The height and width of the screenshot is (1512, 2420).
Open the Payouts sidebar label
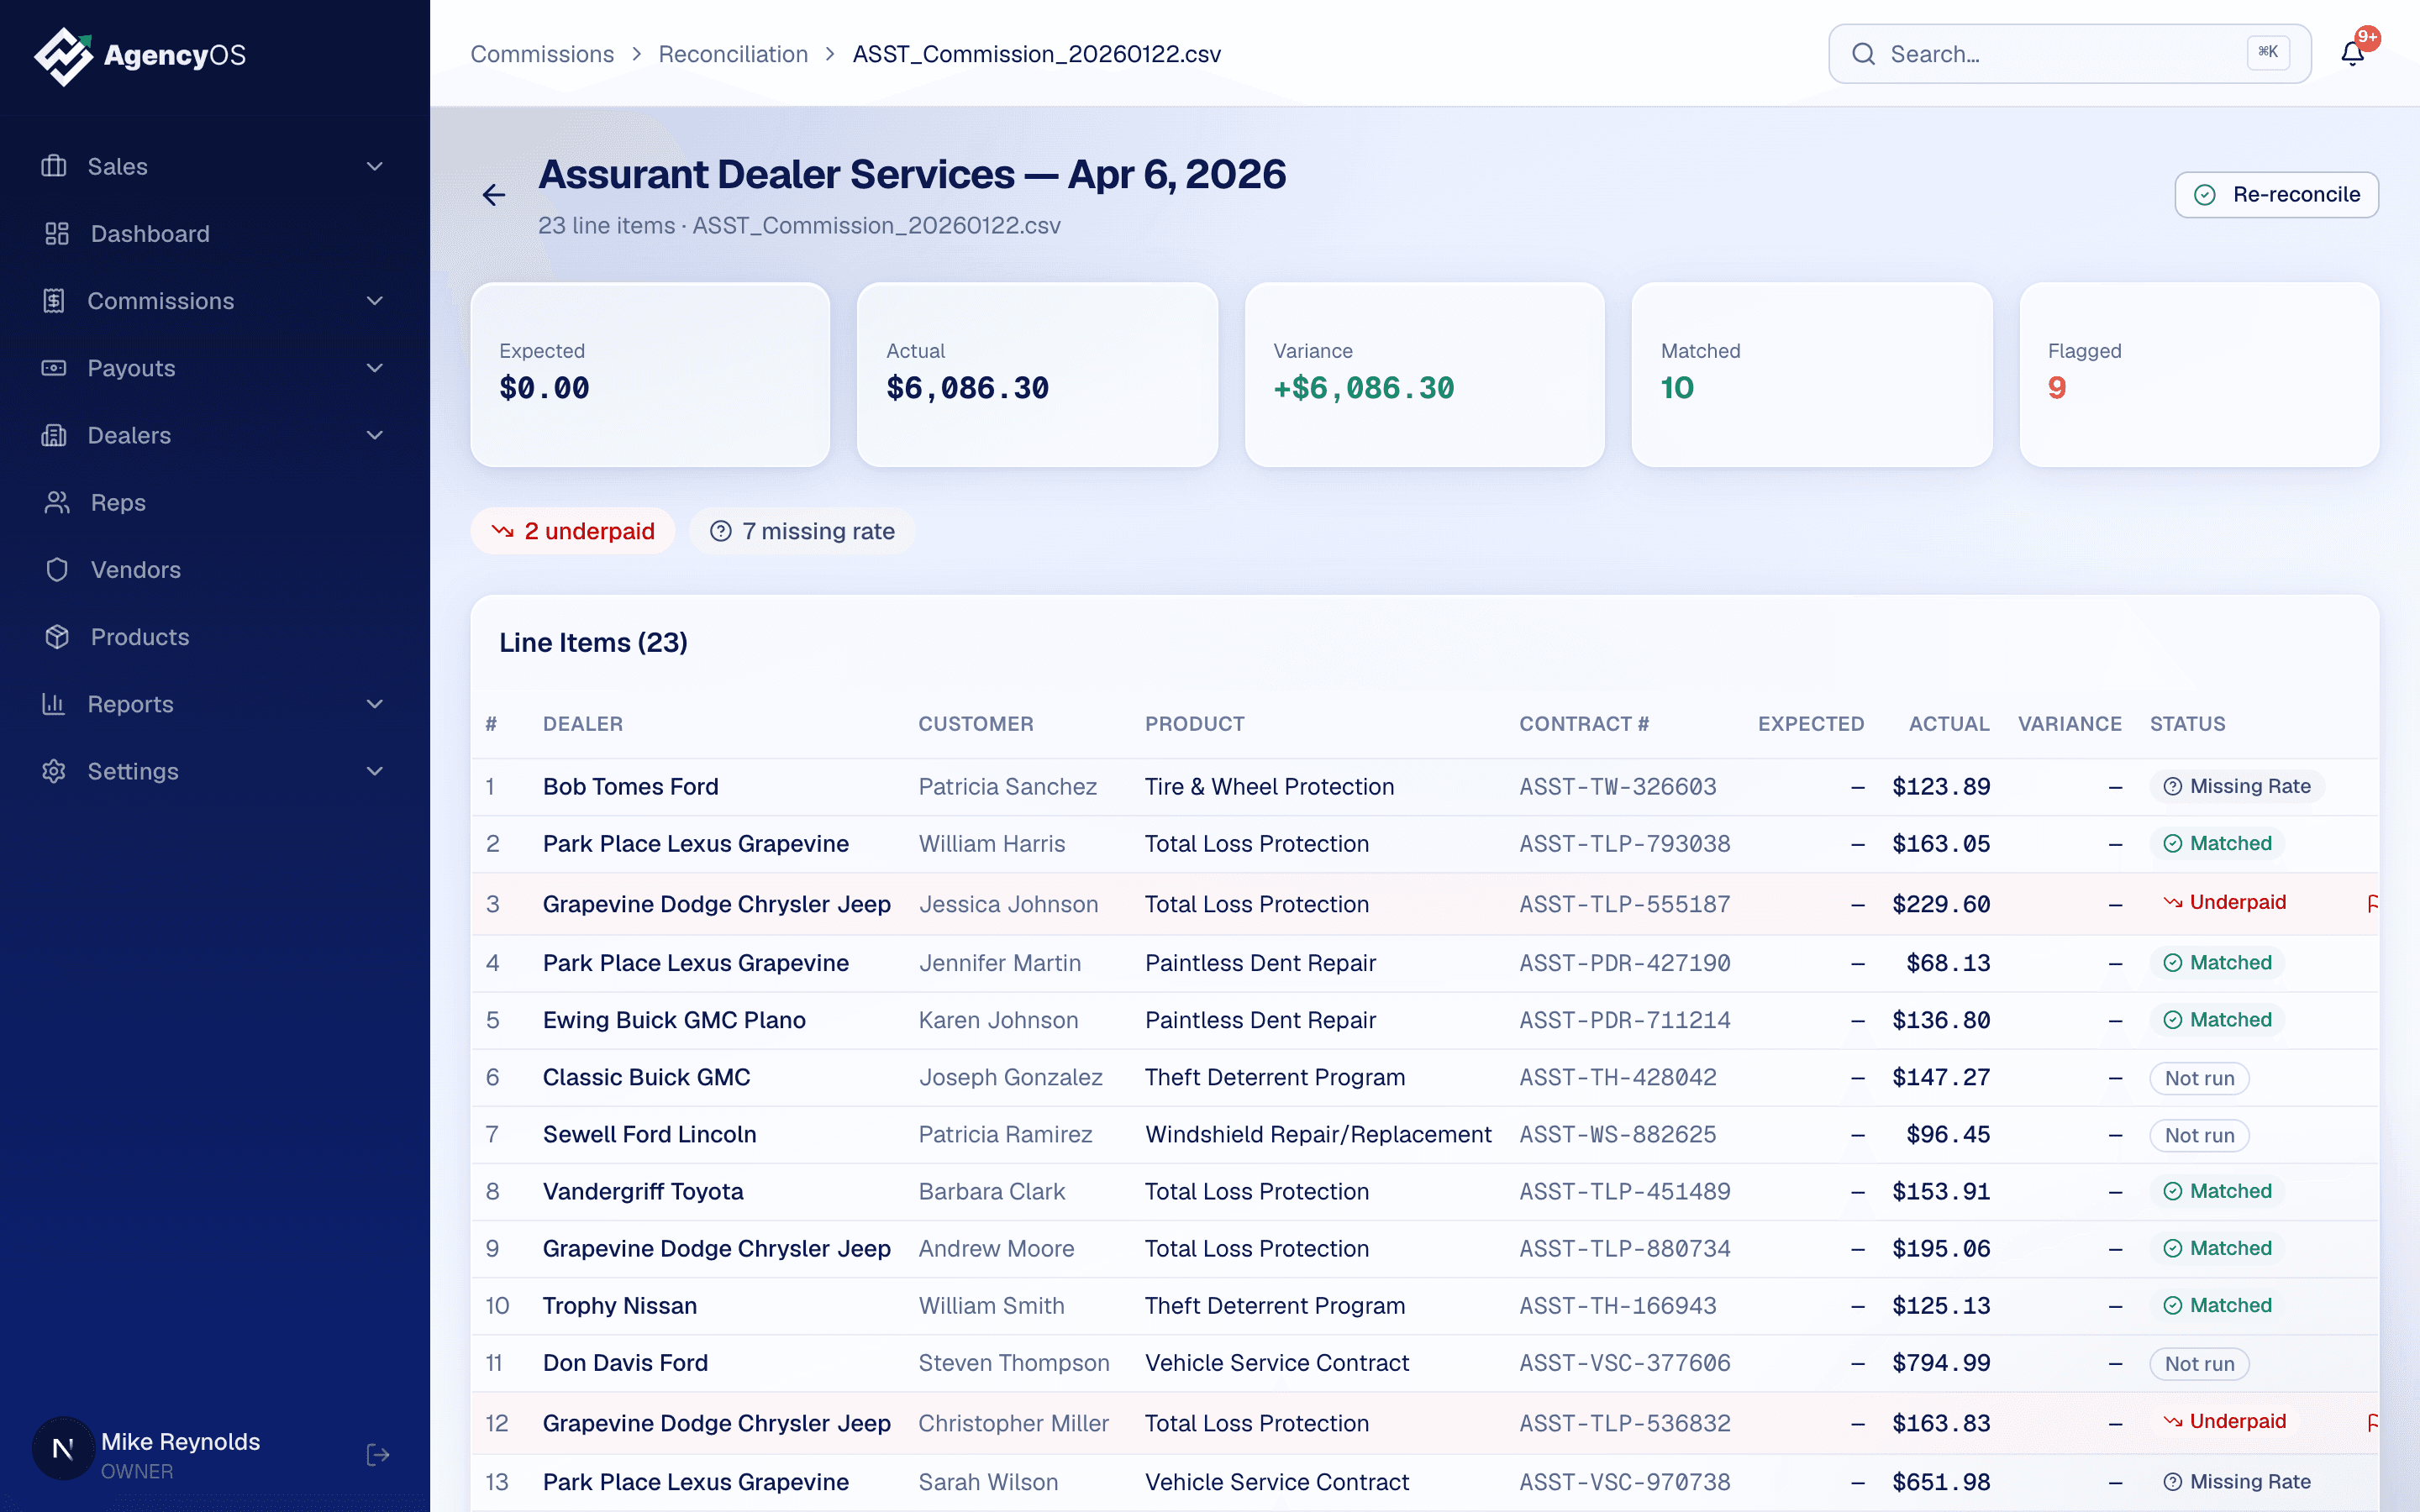131,368
